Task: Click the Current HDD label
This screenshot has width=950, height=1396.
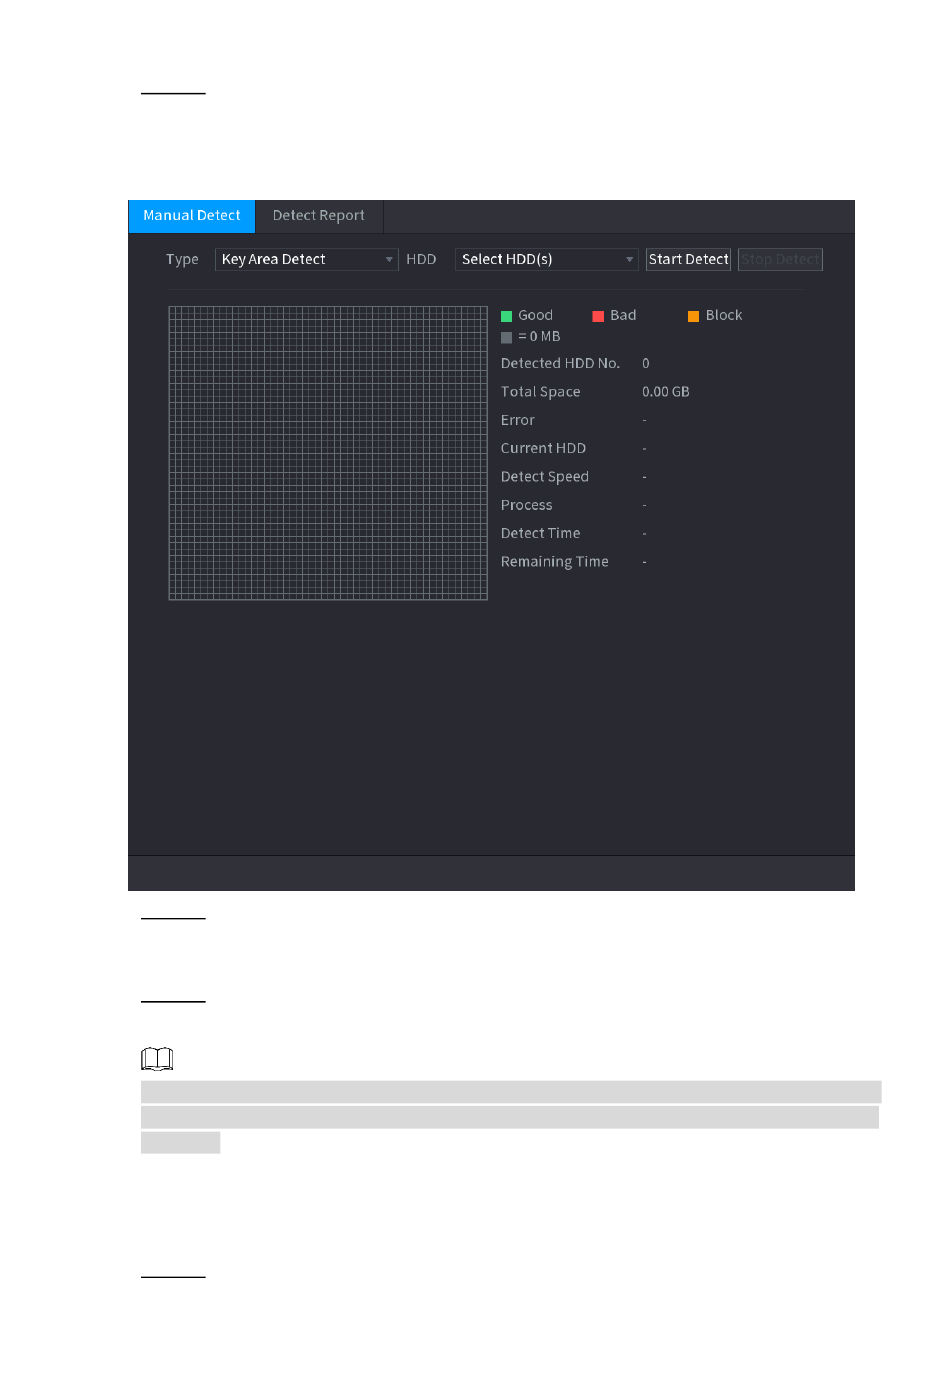Action: click(543, 449)
